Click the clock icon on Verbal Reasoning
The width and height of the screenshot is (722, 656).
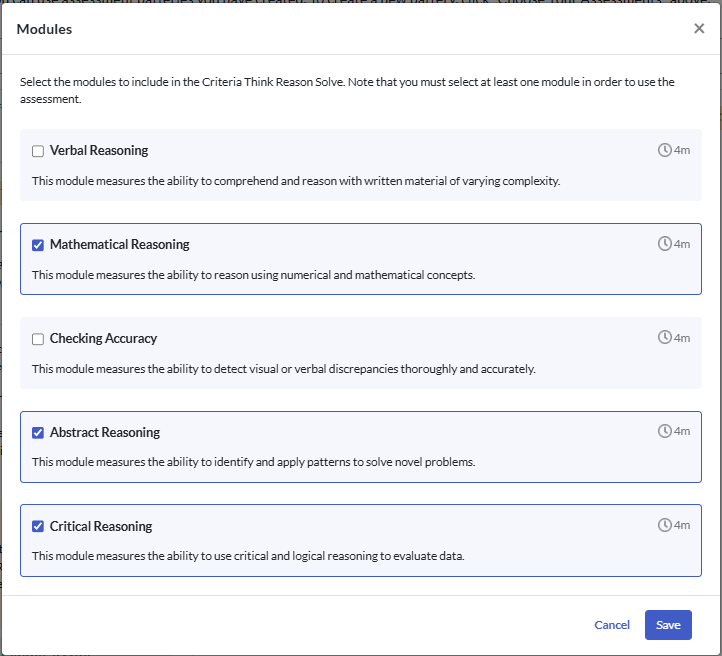pyautogui.click(x=665, y=150)
